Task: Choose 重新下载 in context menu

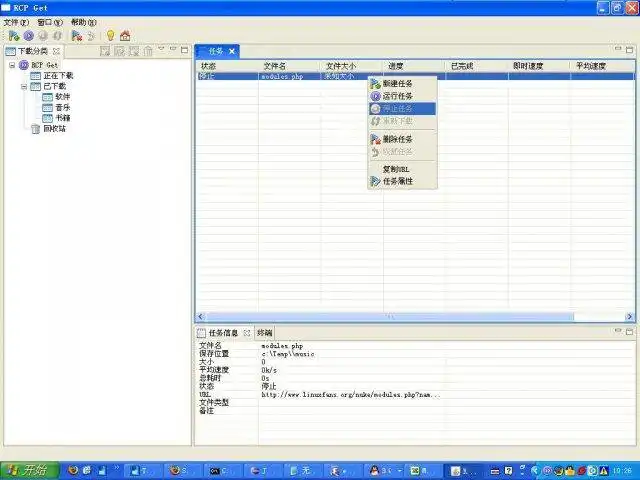Action: [x=403, y=121]
